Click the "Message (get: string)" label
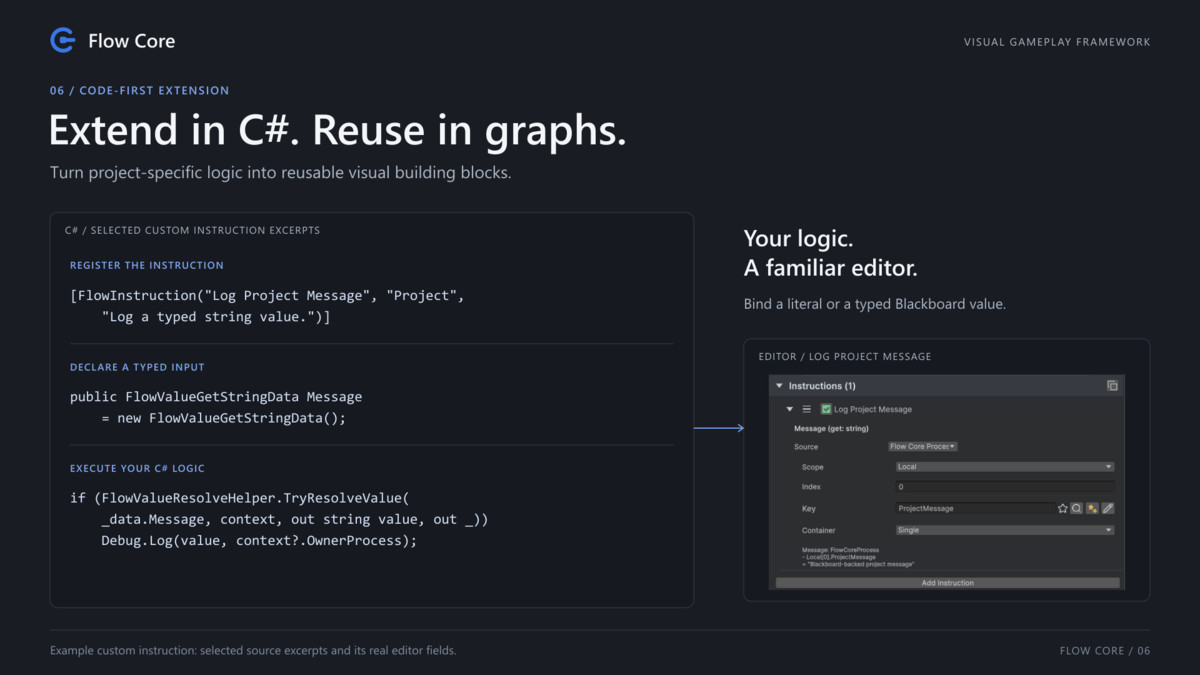This screenshot has width=1200, height=675. coord(831,429)
